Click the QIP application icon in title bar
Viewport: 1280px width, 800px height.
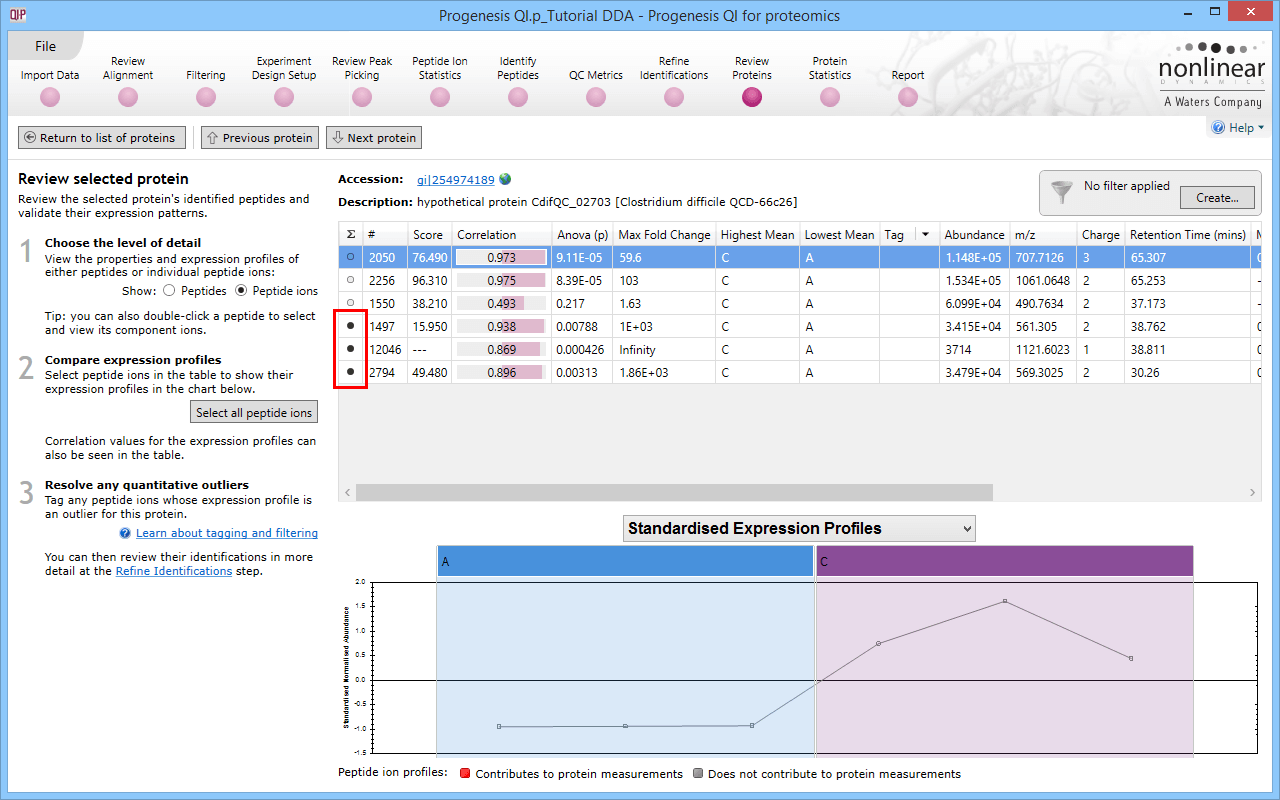click(17, 14)
